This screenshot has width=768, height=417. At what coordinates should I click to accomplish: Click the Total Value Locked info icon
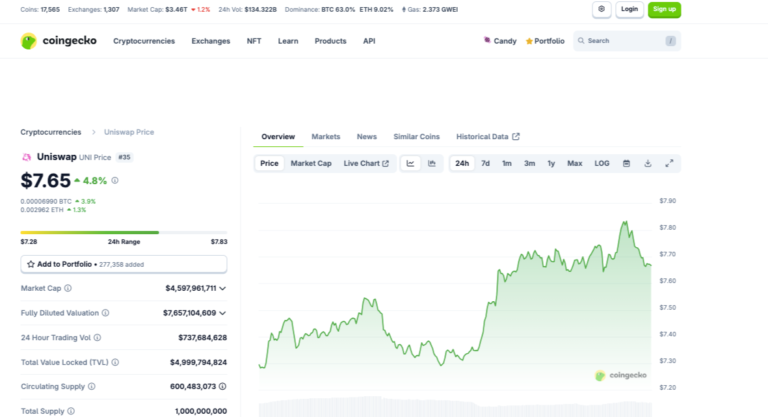pyautogui.click(x=115, y=362)
